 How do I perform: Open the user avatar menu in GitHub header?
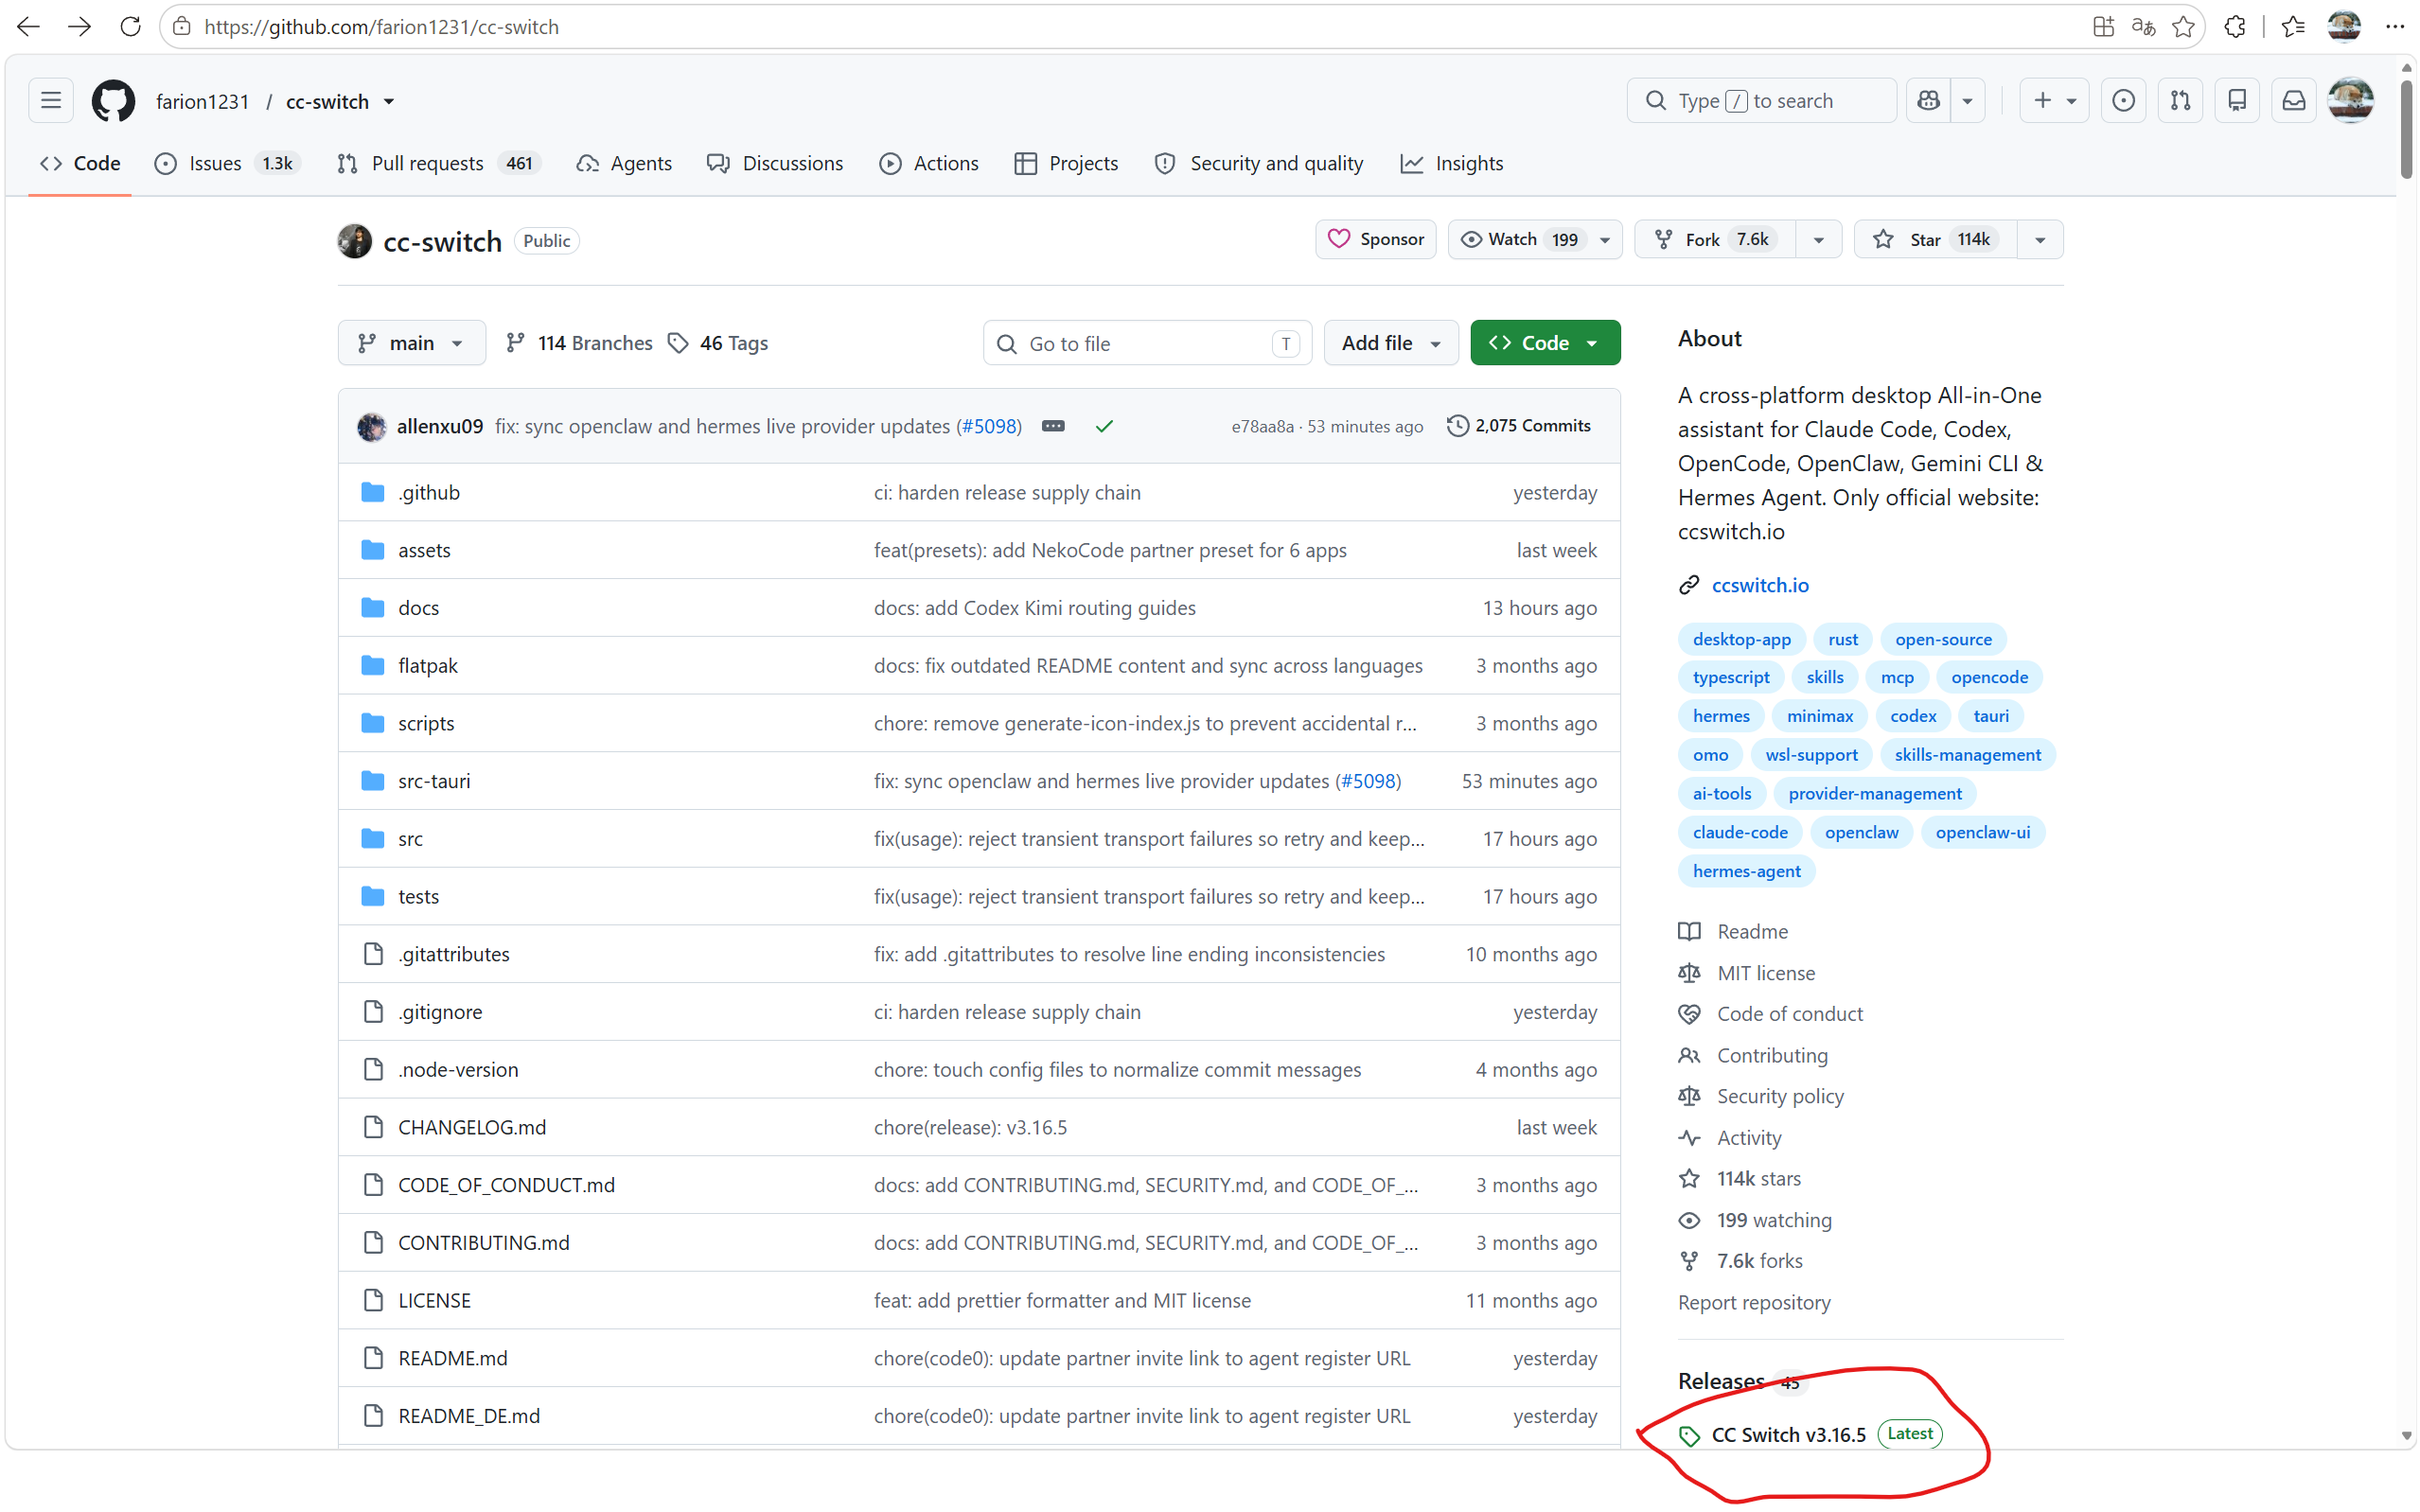[2351, 101]
